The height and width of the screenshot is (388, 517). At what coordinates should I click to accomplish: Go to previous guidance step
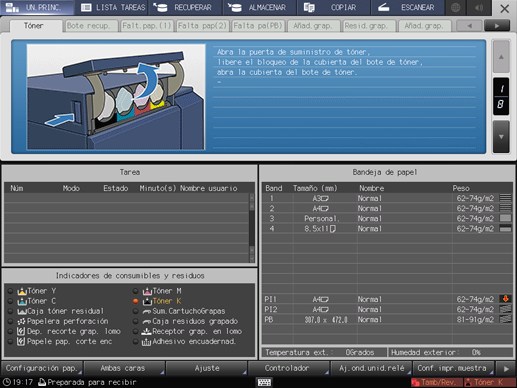pos(501,56)
